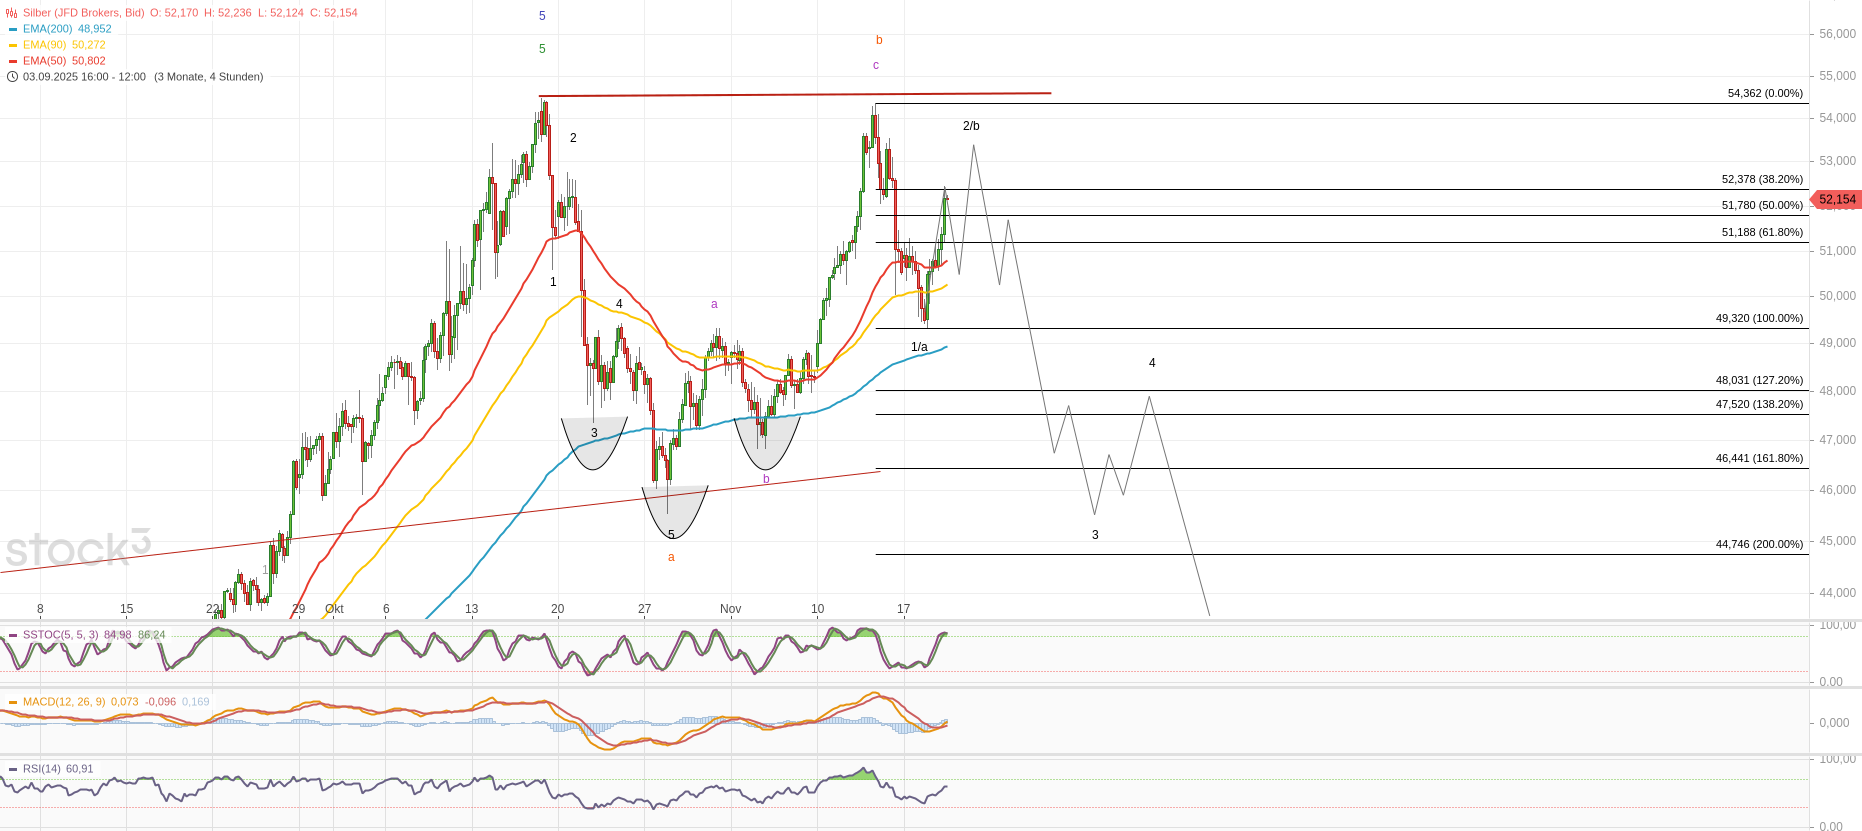Click the blue EMA(200) color marker
This screenshot has height=831, width=1862.
tap(13, 29)
